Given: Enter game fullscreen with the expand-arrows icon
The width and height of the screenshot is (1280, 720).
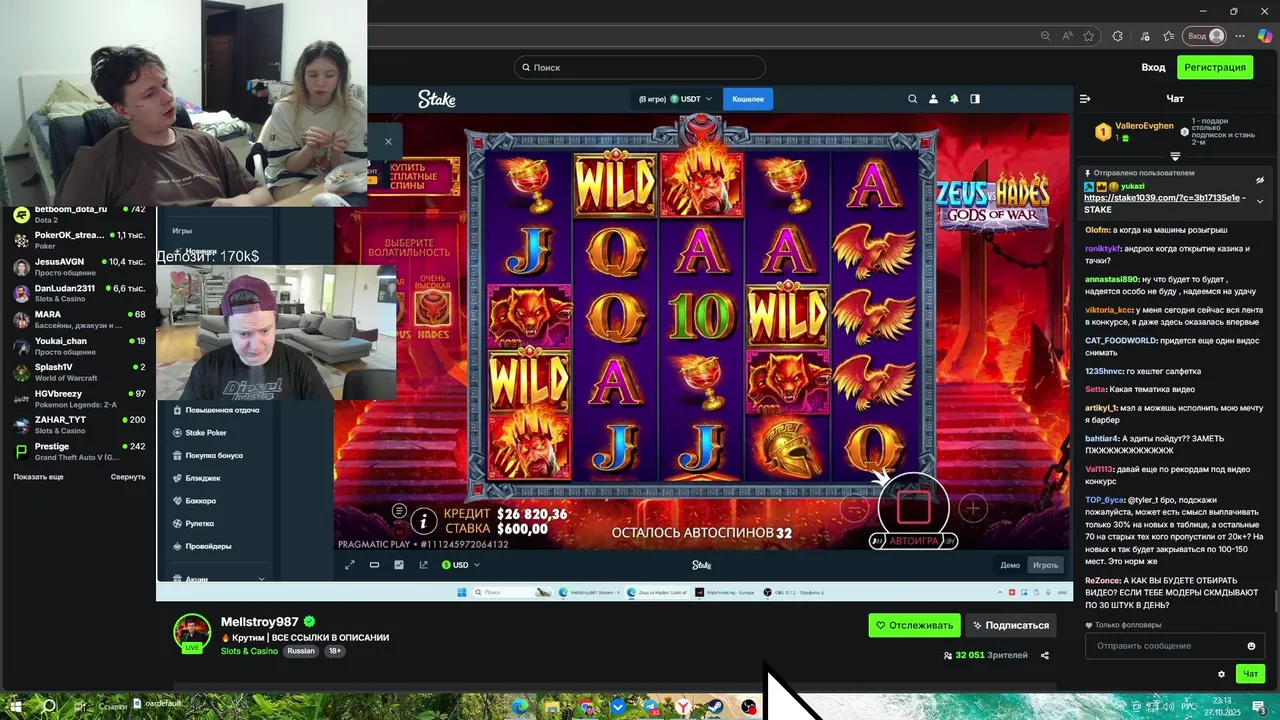Looking at the screenshot, I should click(350, 565).
